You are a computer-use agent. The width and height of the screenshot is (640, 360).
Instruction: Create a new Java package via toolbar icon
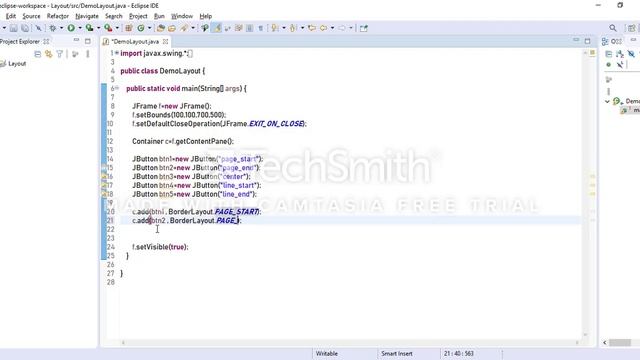click(129, 28)
